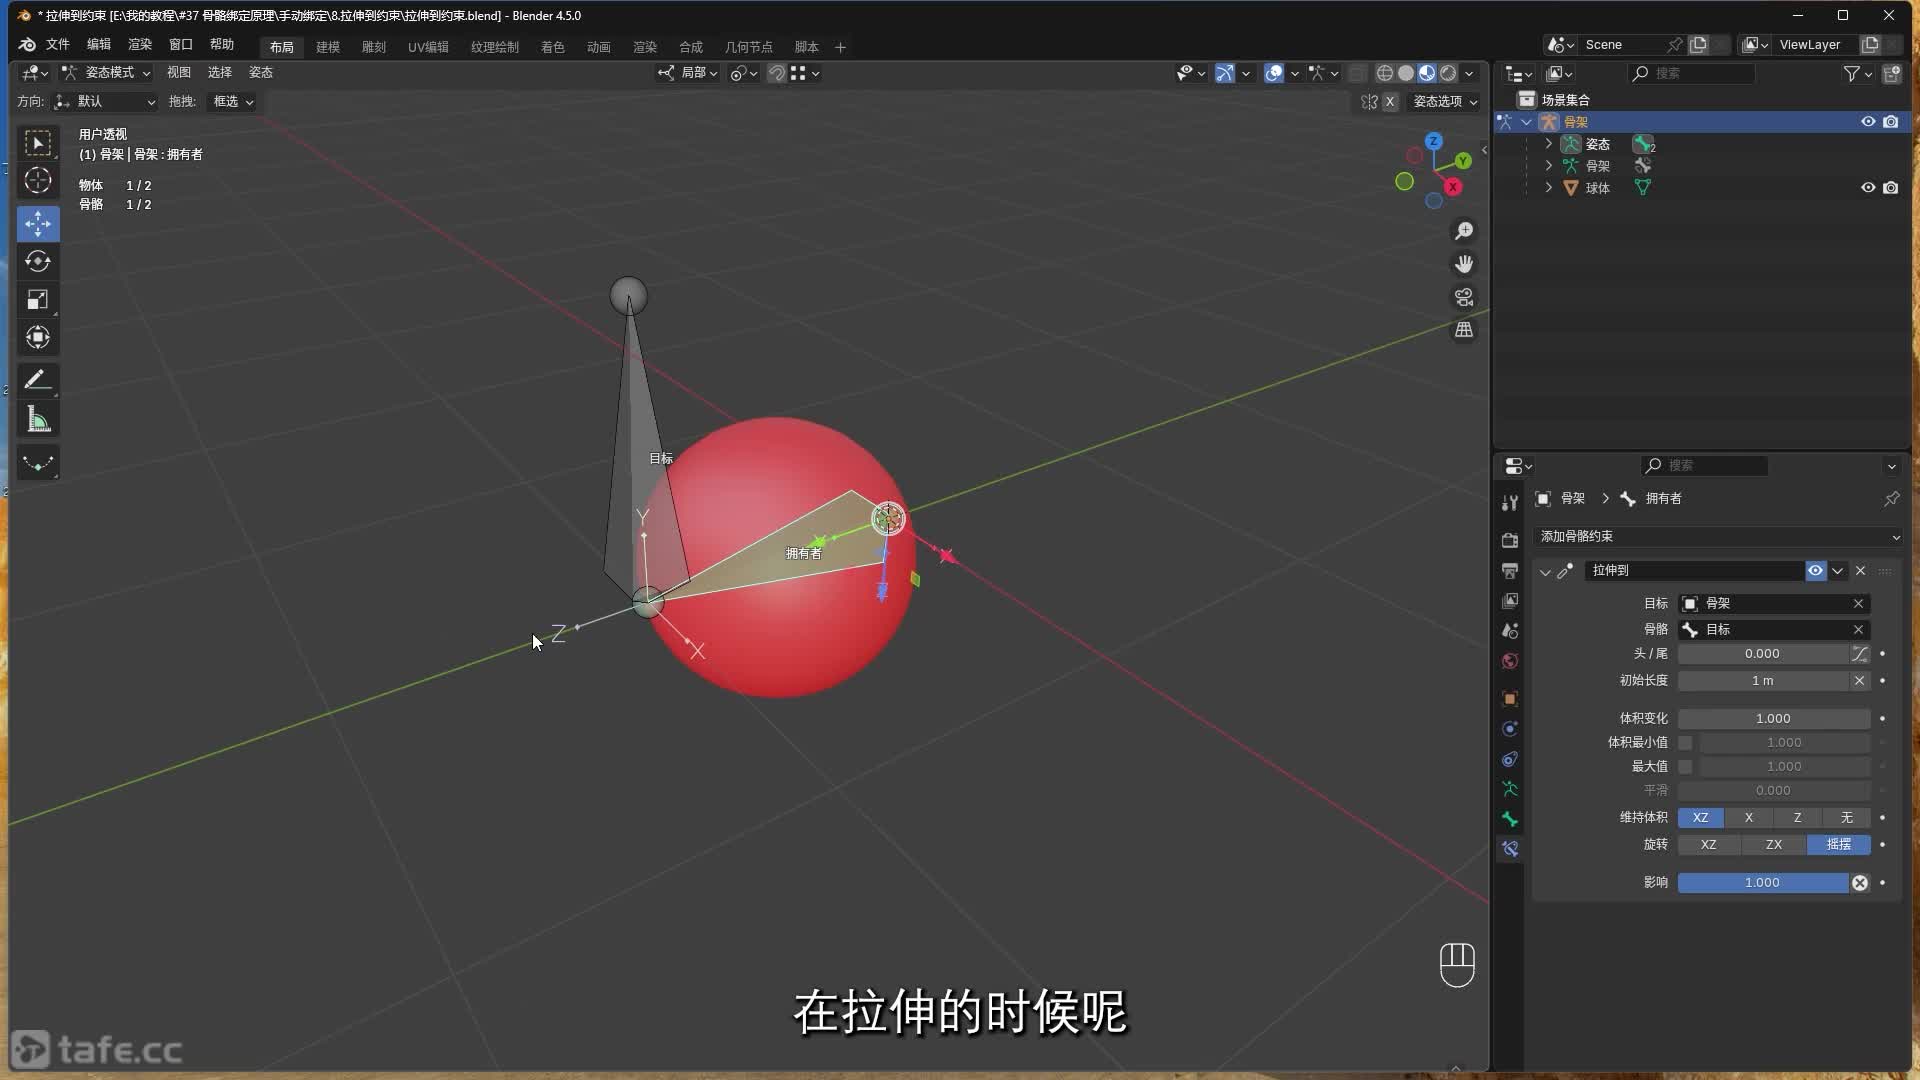The width and height of the screenshot is (1920, 1080).
Task: Toggle camera view icon
Action: click(x=1464, y=297)
